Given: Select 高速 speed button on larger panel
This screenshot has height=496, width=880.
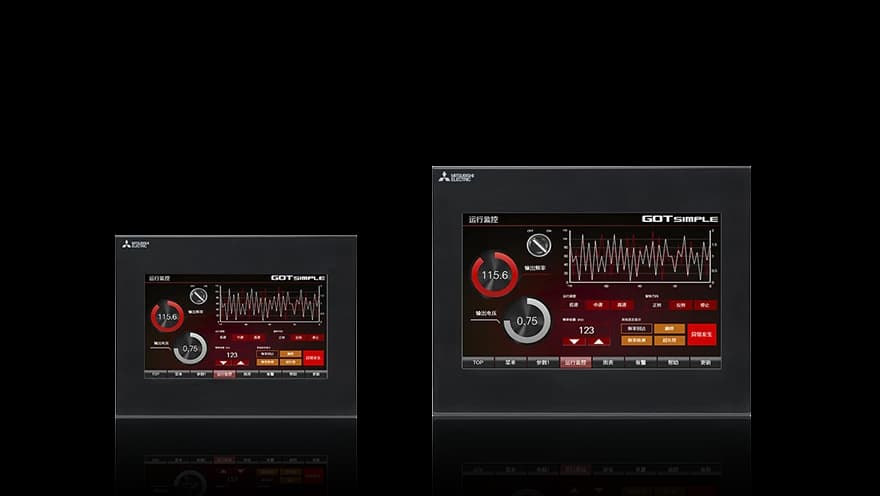Looking at the screenshot, I should click(622, 305).
